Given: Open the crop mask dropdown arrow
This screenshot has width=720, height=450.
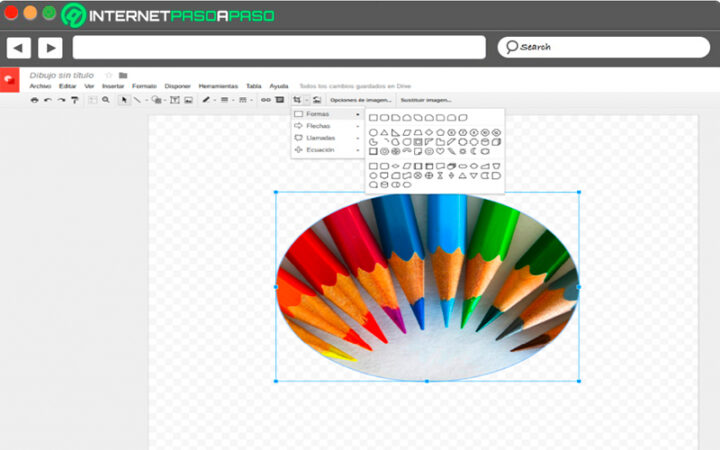Looking at the screenshot, I should click(x=307, y=100).
